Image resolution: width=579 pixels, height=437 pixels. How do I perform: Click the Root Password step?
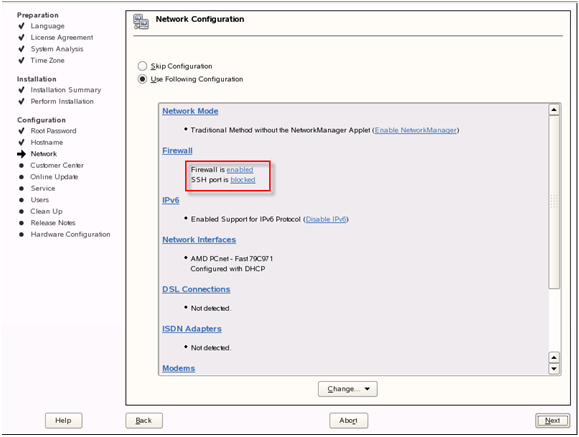click(53, 131)
